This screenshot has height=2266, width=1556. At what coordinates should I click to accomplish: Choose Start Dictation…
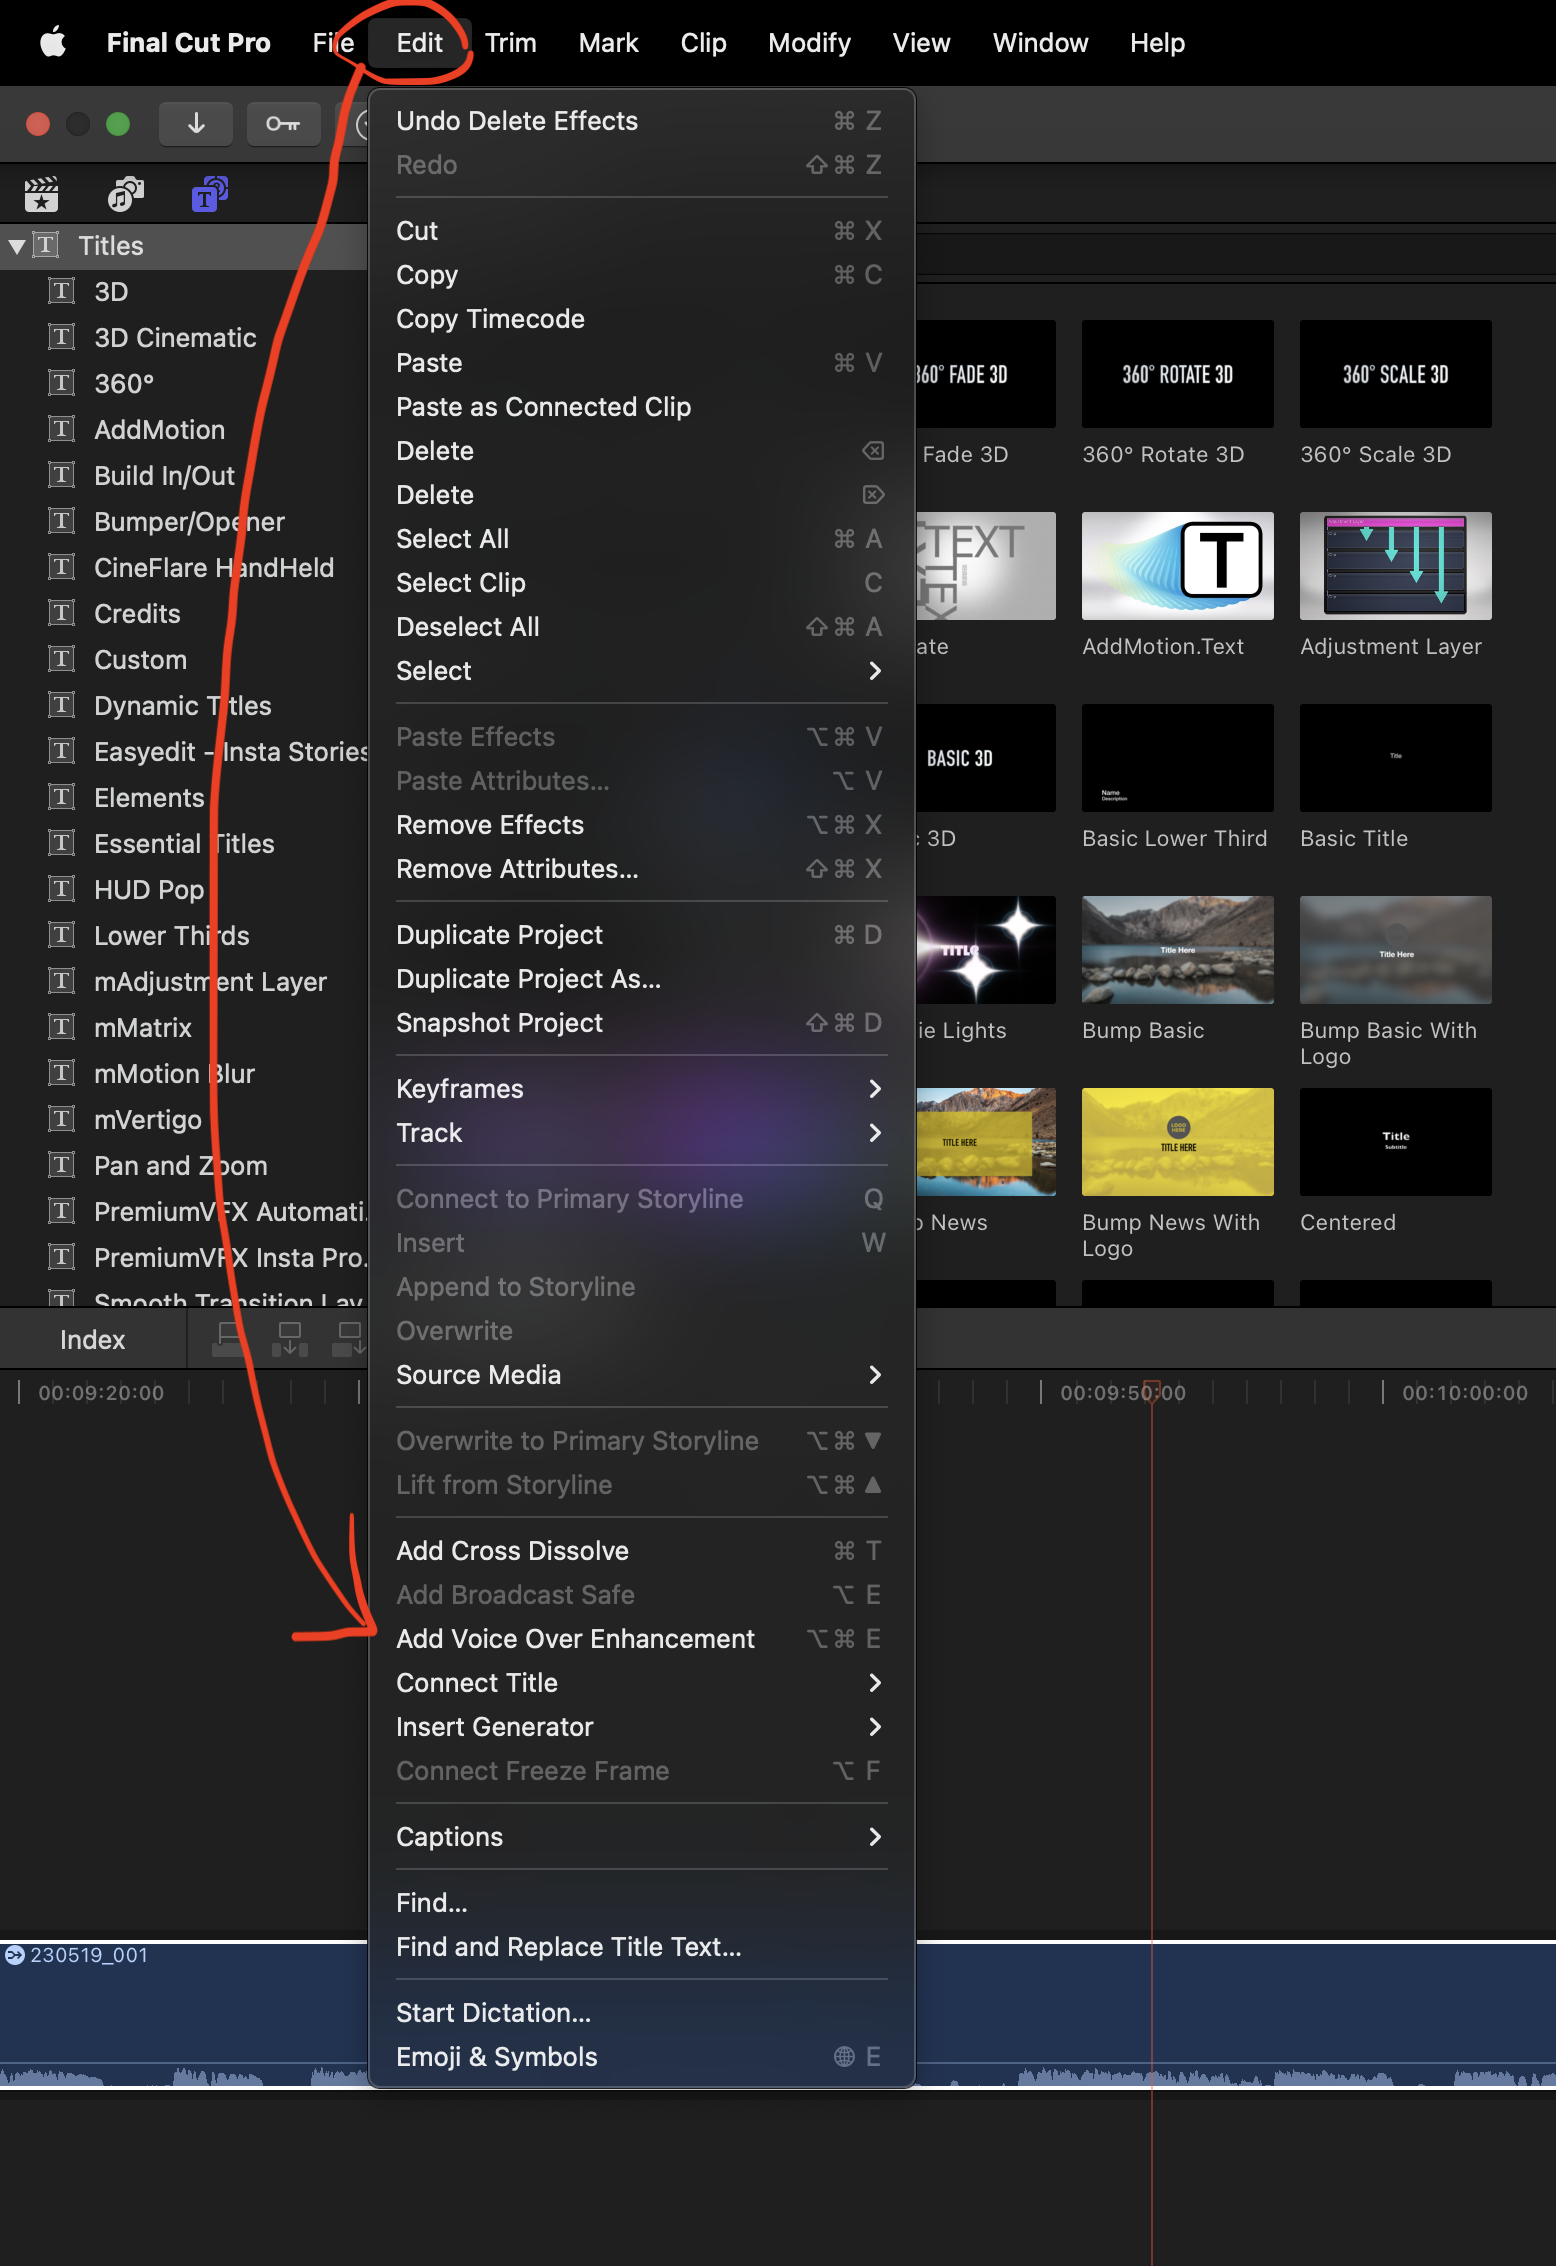click(641, 2013)
